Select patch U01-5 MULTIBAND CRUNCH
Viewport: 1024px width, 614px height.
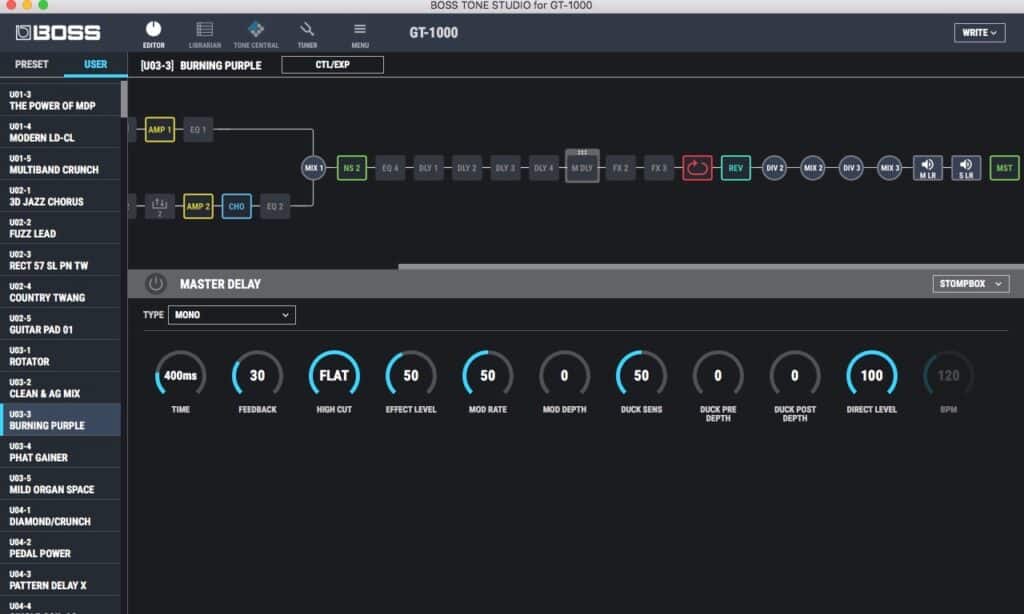click(x=60, y=164)
